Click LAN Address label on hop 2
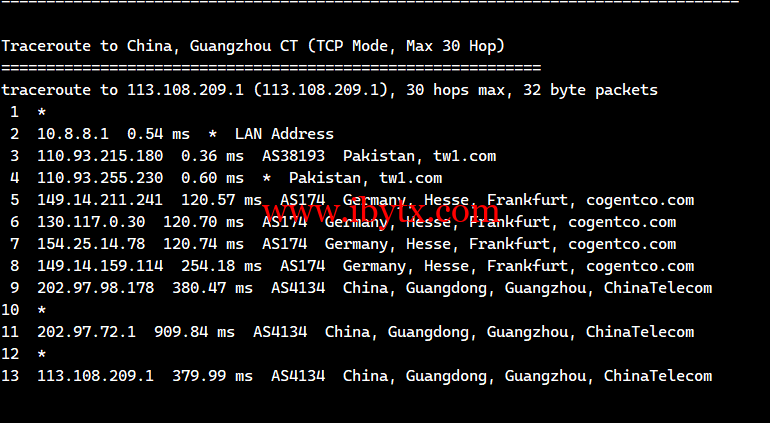Screen dimensions: 770x423 pyautogui.click(x=284, y=134)
